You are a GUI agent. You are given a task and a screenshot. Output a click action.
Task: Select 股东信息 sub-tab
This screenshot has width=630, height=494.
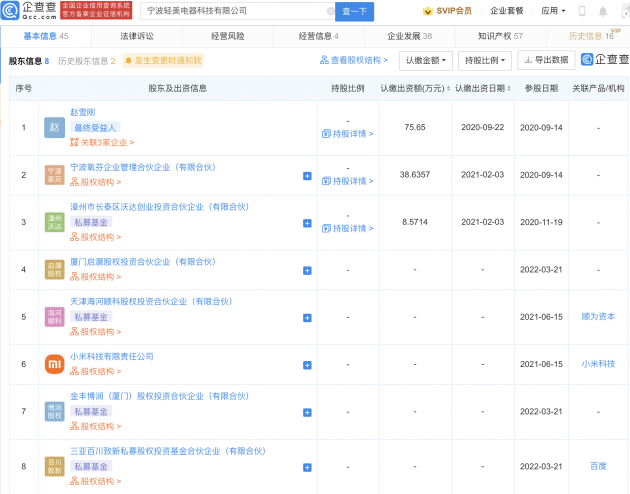29,61
